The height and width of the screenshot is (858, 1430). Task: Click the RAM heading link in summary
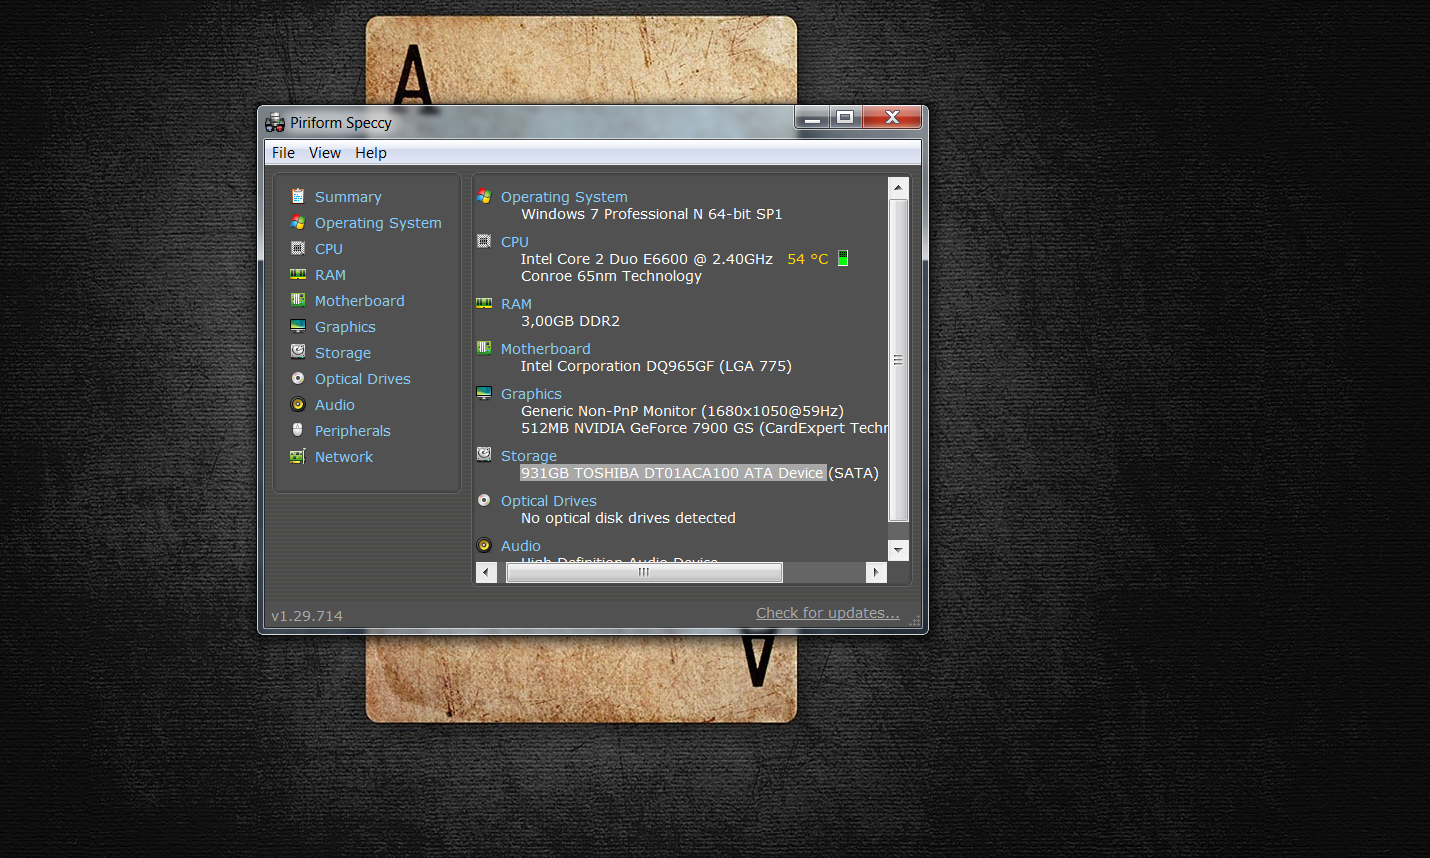click(x=516, y=304)
